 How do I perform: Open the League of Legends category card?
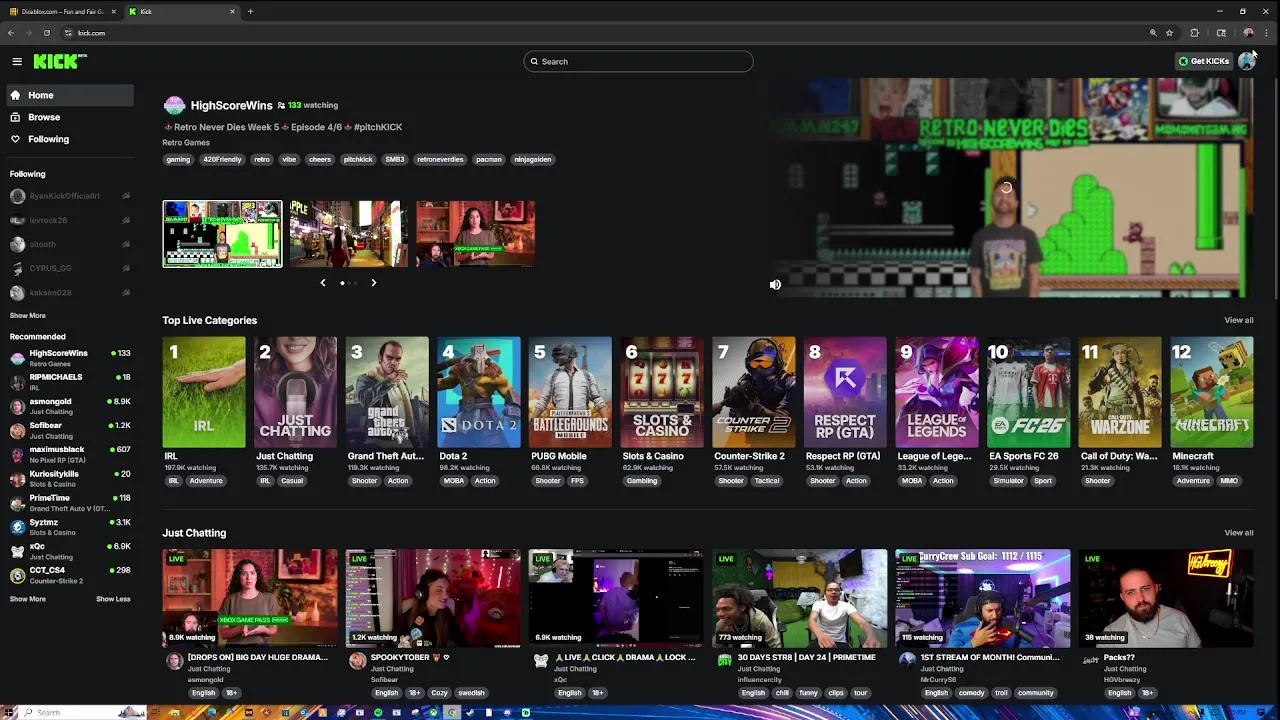(937, 392)
